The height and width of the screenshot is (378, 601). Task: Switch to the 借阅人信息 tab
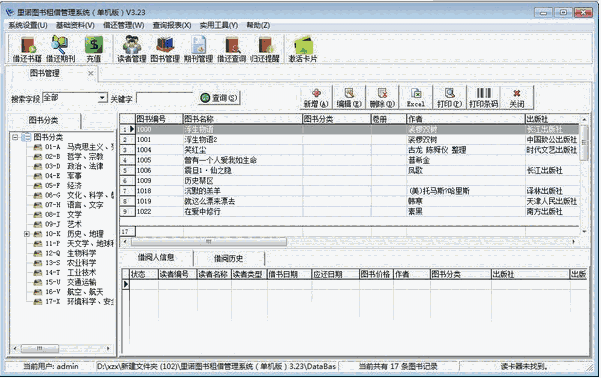156,258
